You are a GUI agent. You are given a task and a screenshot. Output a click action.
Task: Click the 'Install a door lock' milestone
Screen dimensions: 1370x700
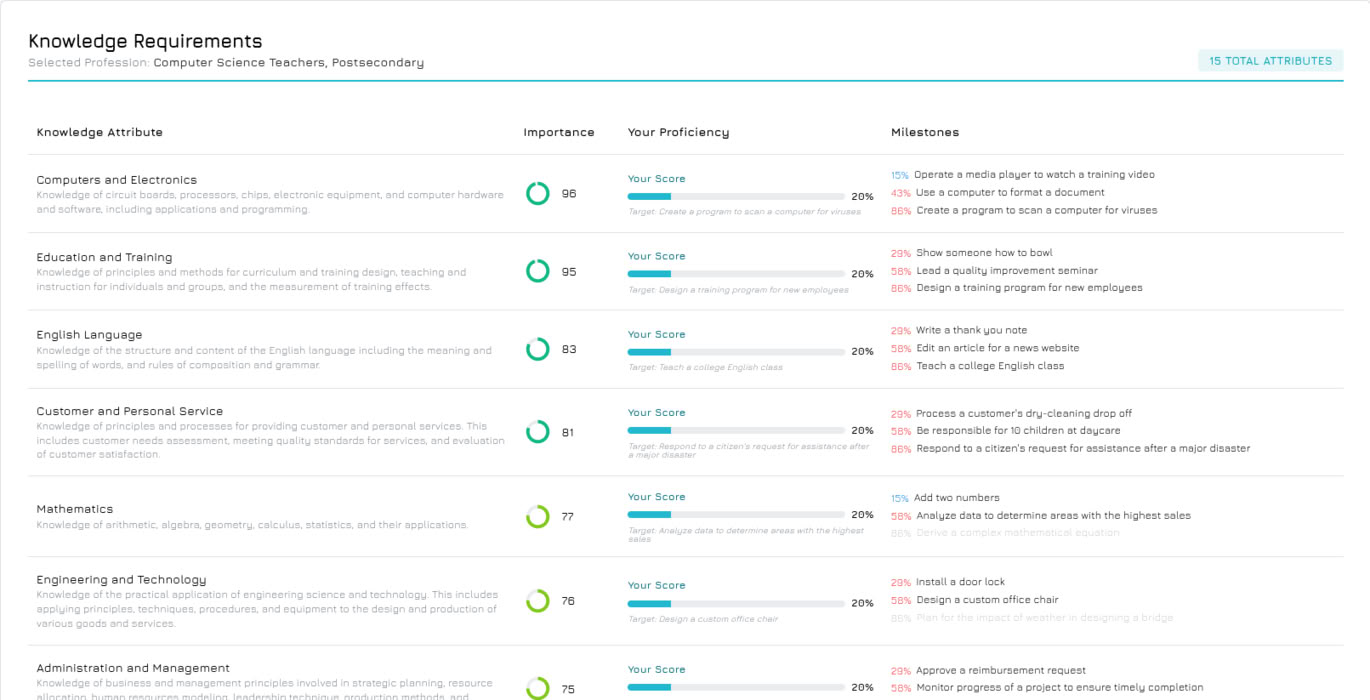coord(960,582)
